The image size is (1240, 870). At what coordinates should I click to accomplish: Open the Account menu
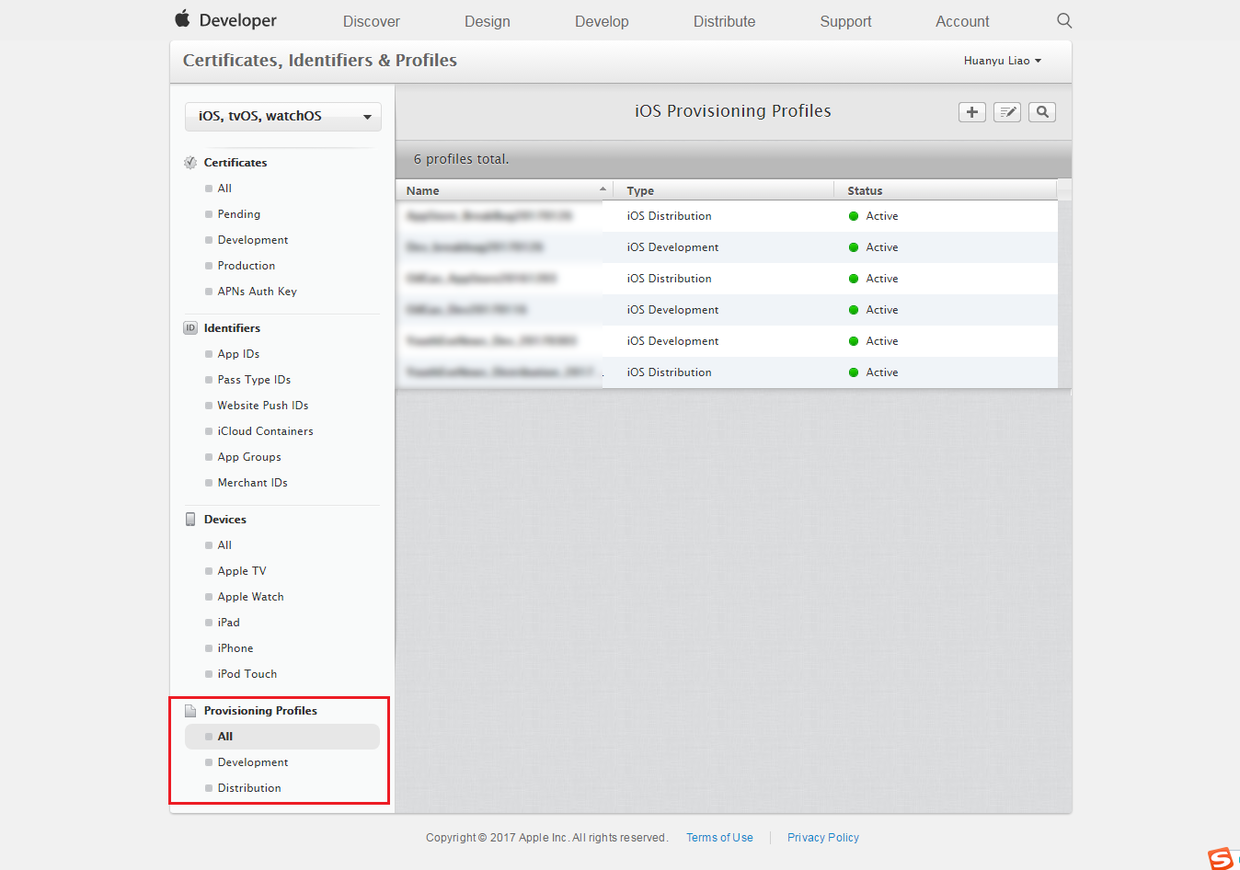tap(962, 21)
